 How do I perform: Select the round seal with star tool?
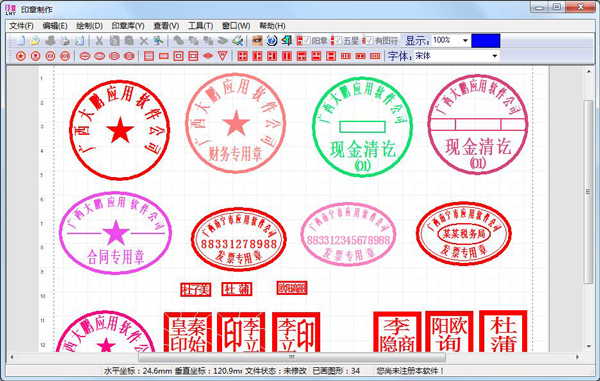21,56
